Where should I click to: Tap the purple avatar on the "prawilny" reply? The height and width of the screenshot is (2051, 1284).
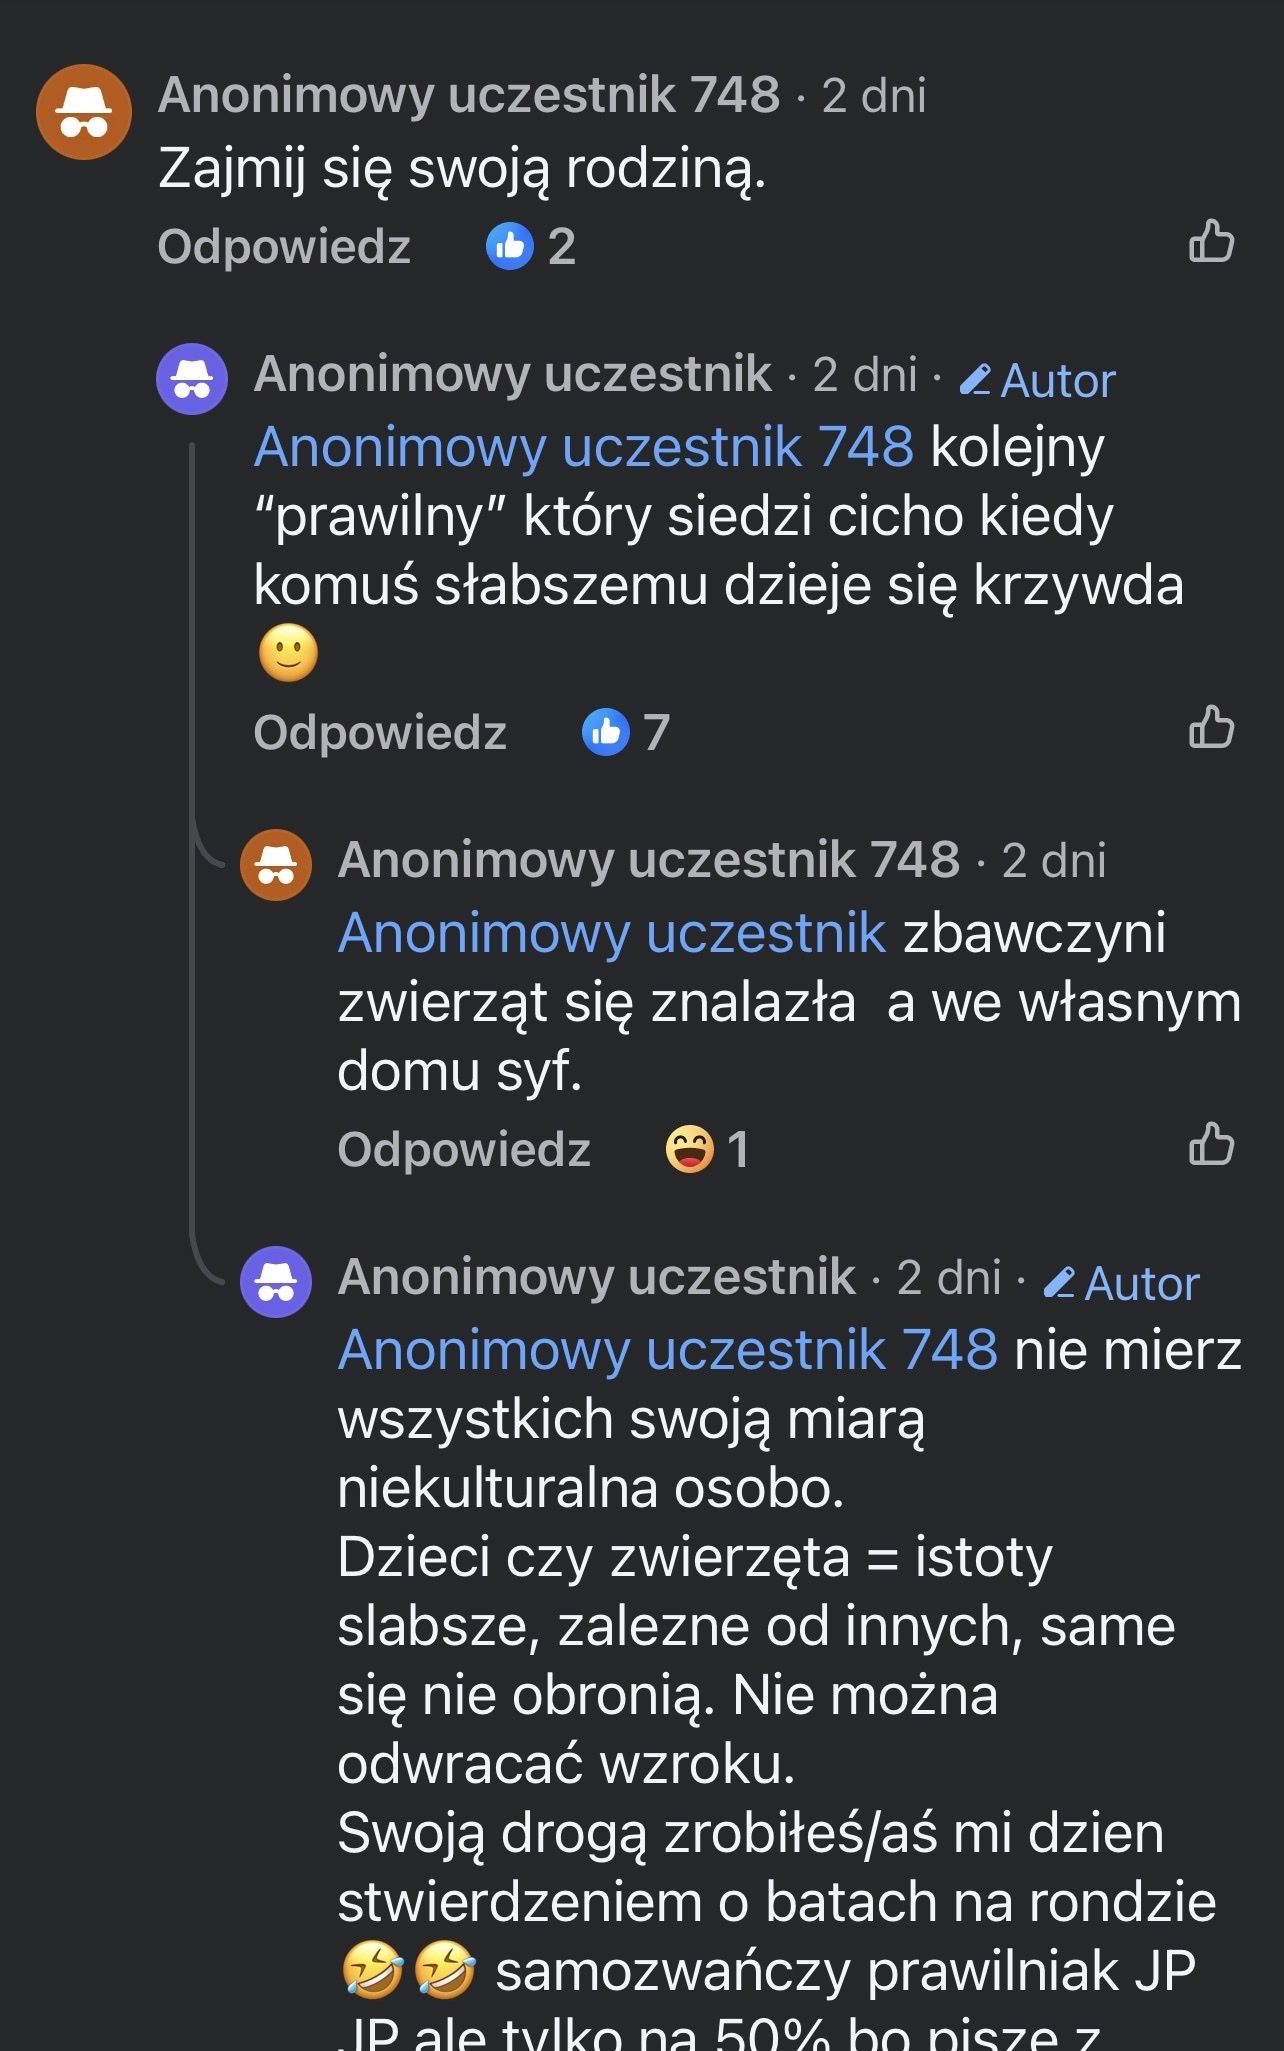pyautogui.click(x=192, y=379)
